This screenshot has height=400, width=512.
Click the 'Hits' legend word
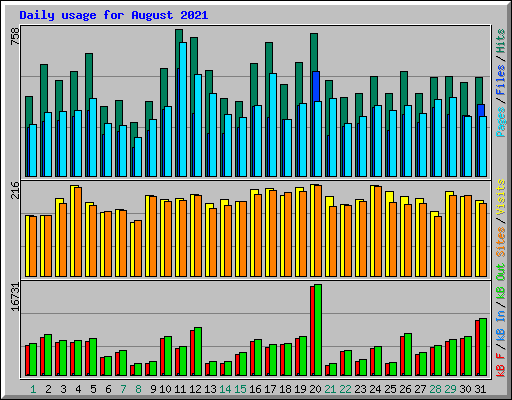pos(501,41)
